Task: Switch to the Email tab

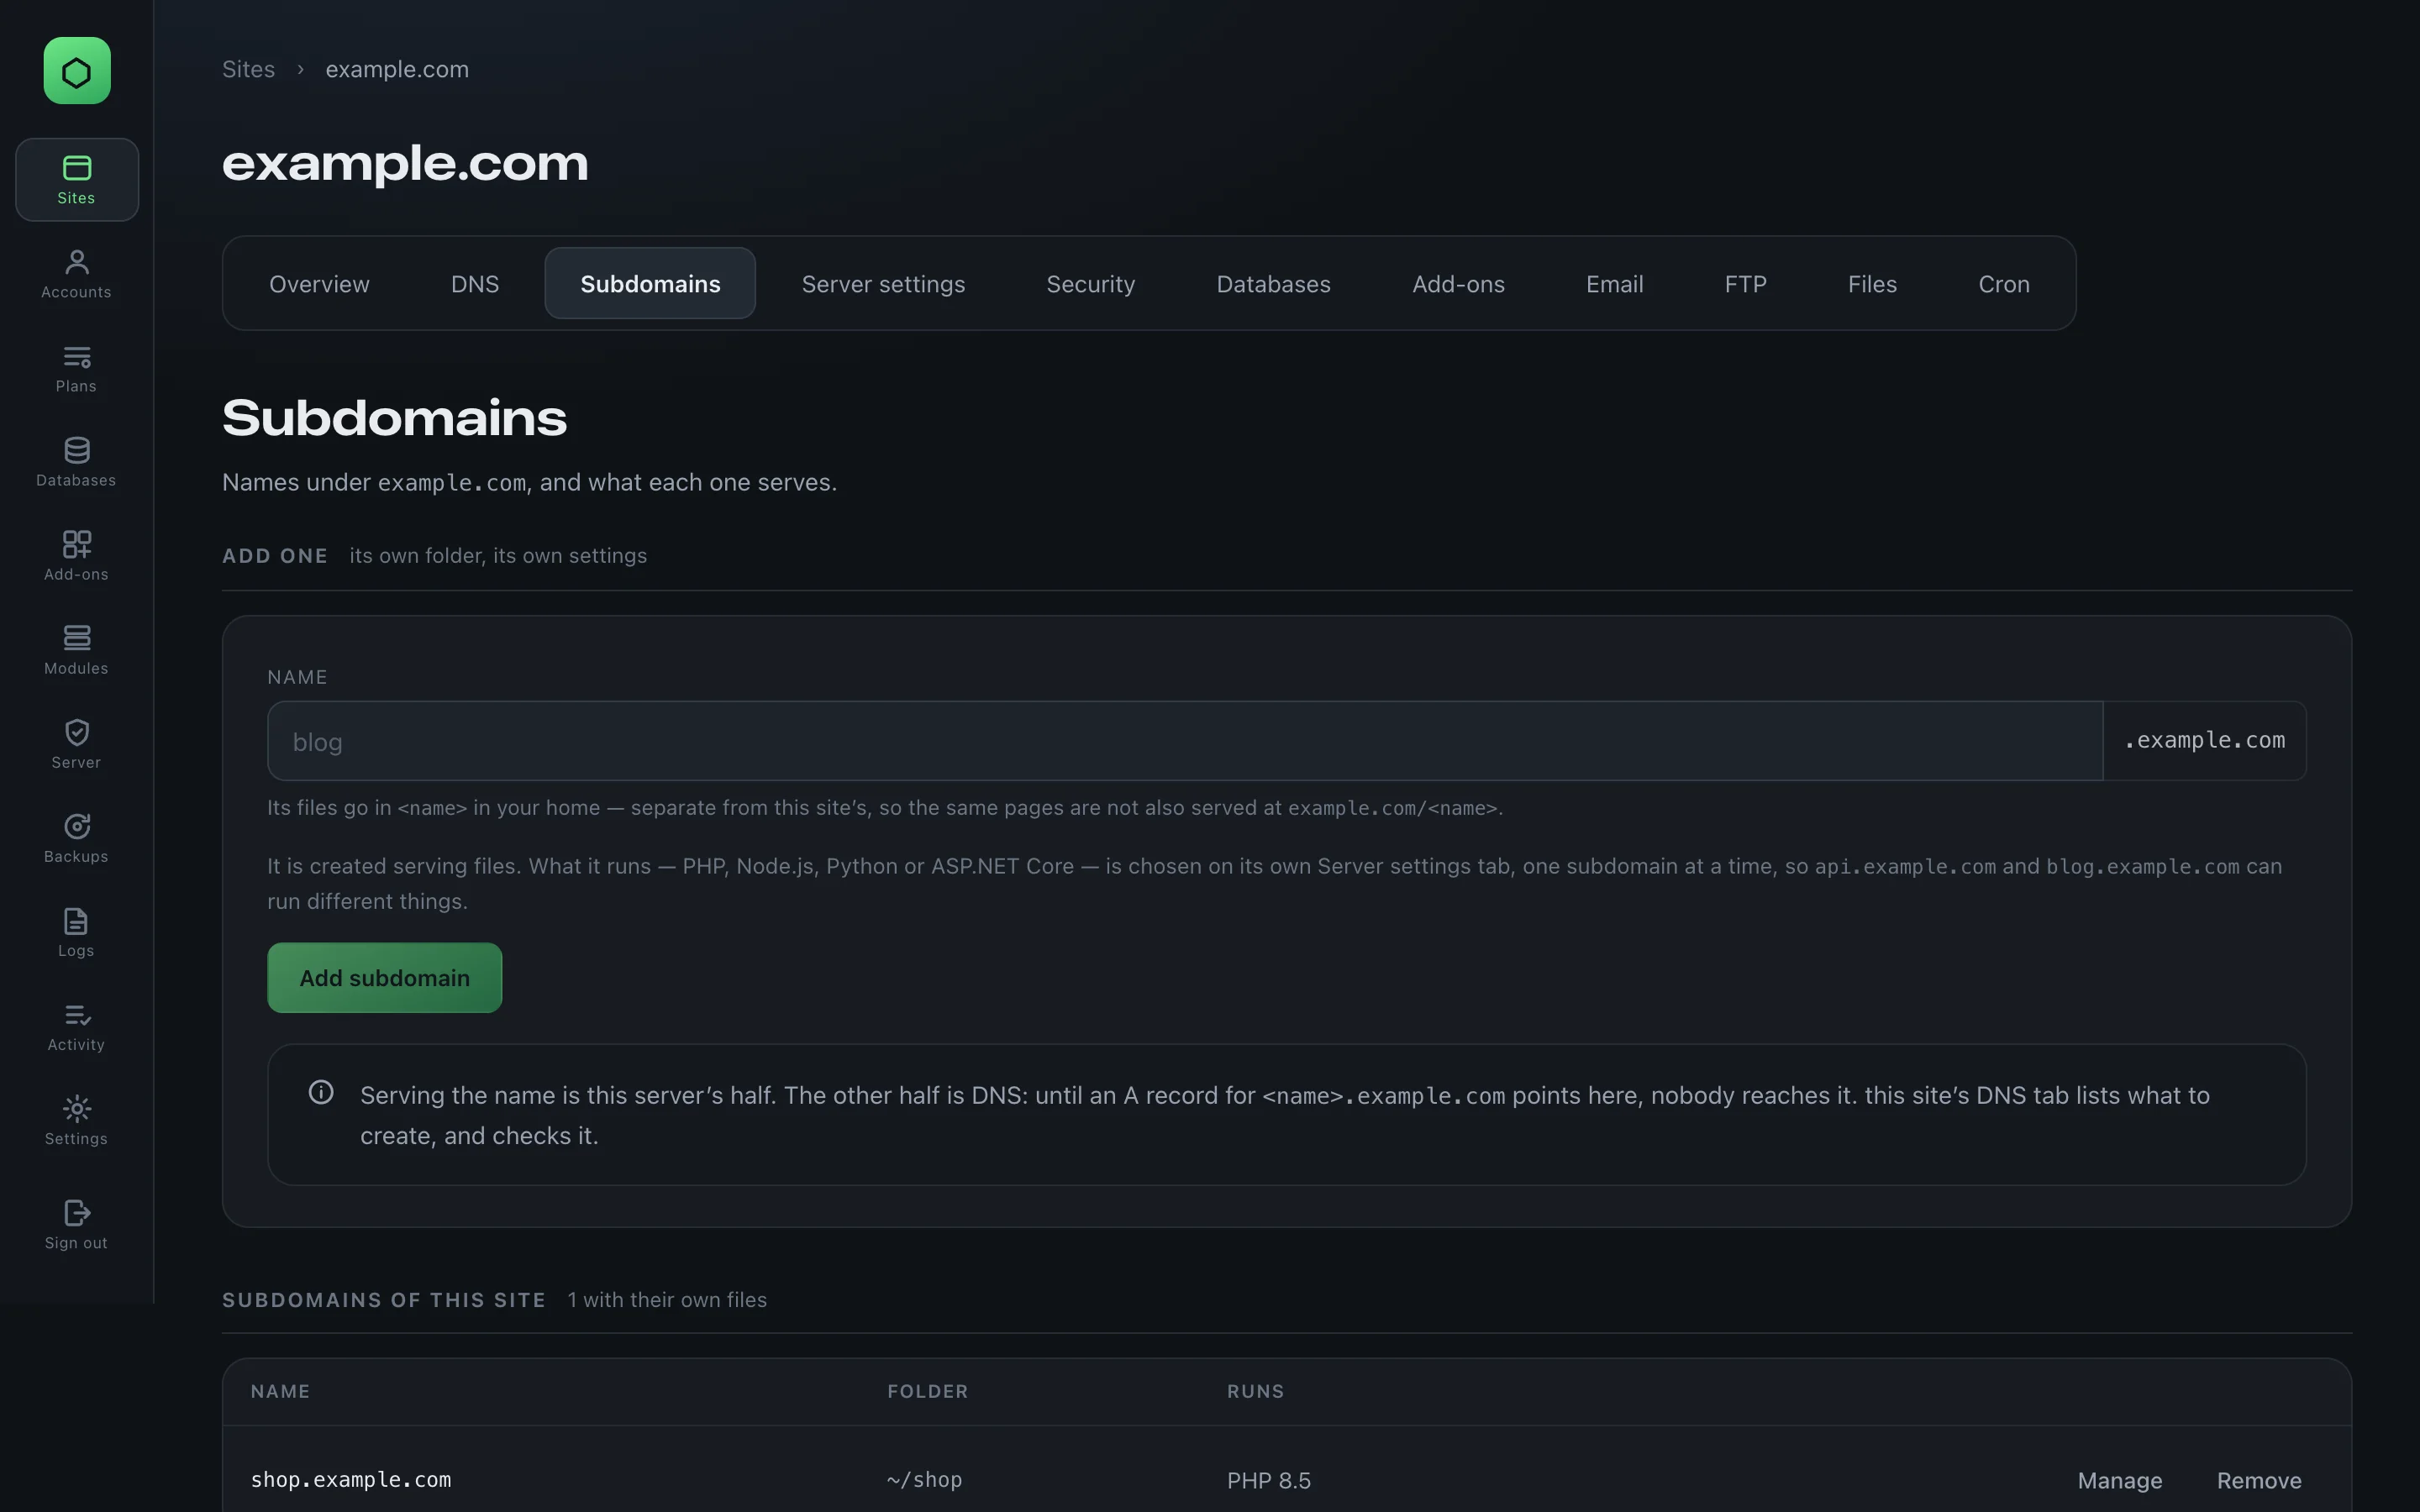Action: (1614, 284)
